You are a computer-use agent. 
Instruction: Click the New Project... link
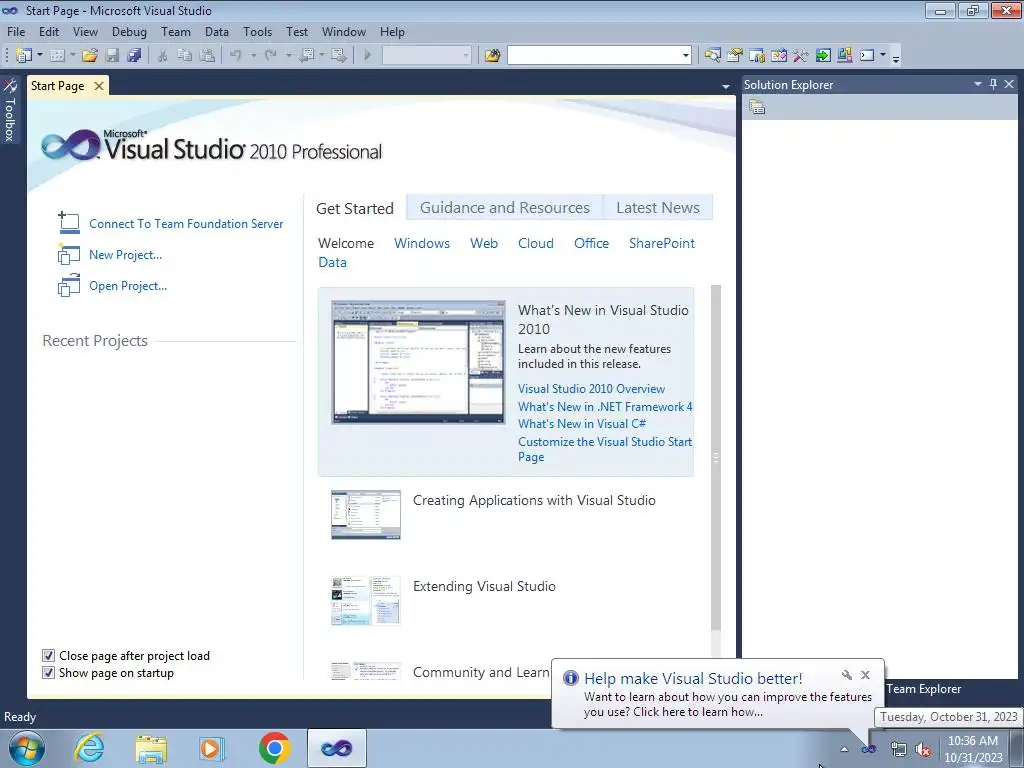click(125, 255)
